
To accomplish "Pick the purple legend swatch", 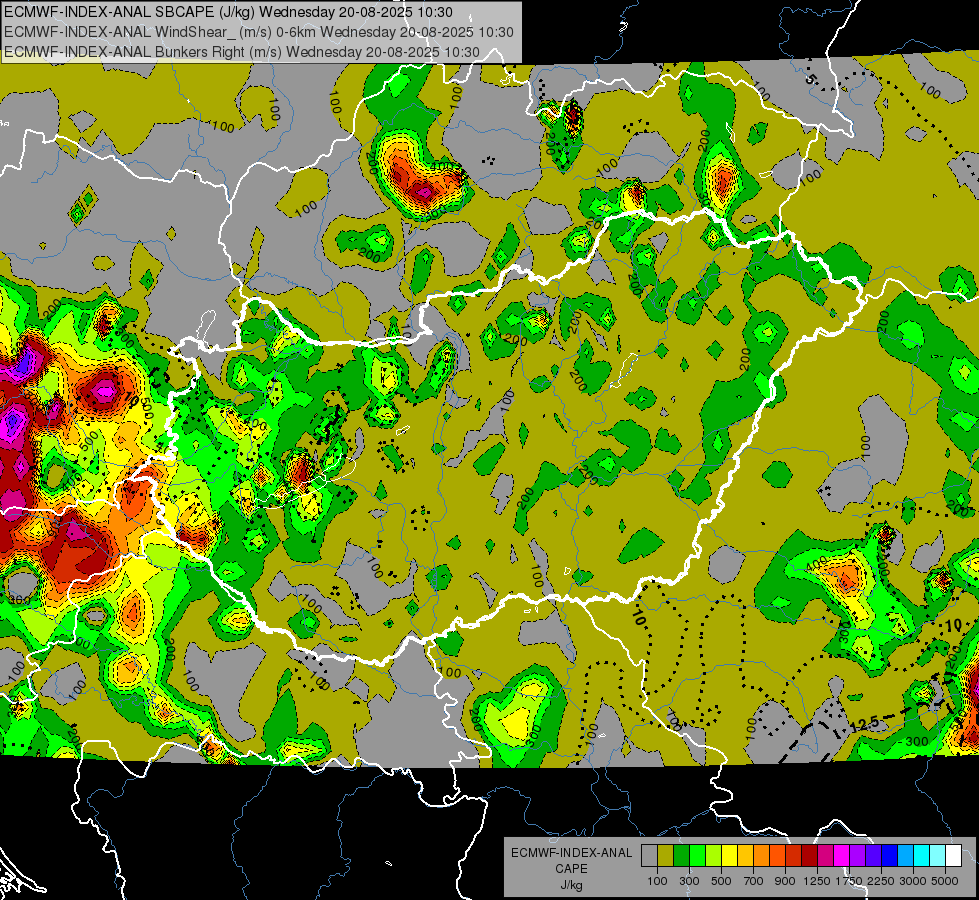I will click(858, 855).
